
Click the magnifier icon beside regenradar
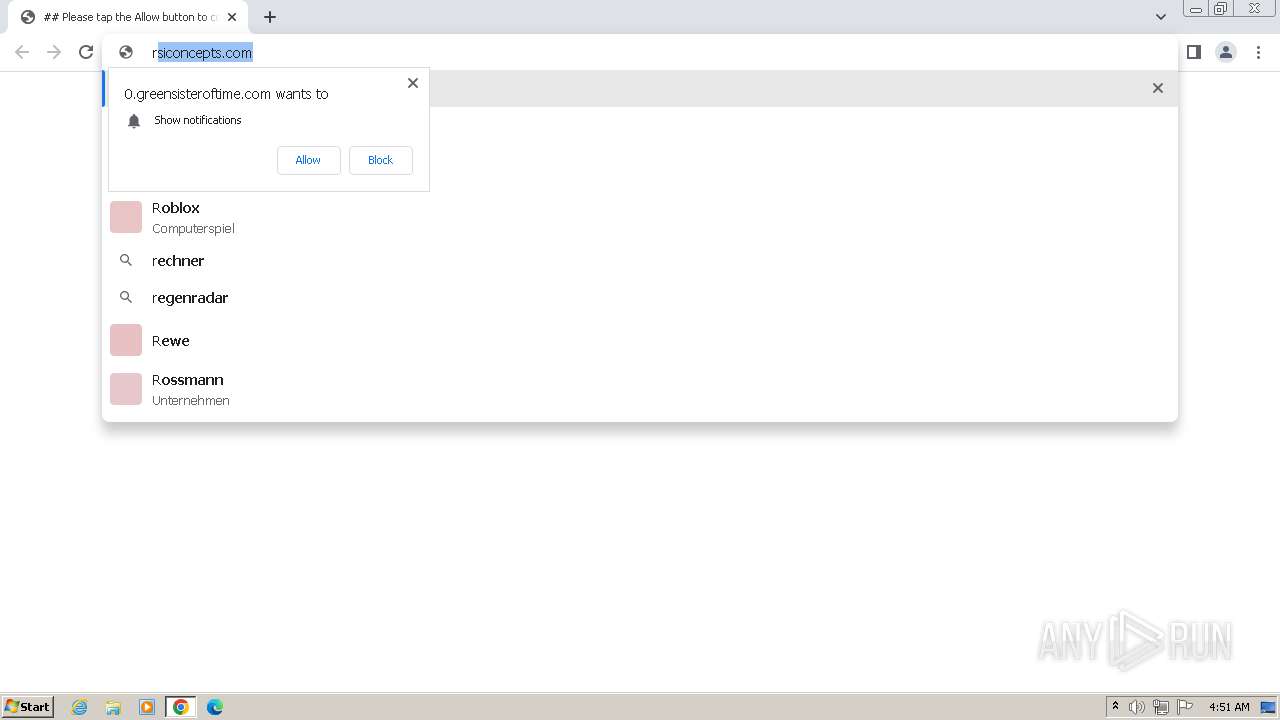tap(126, 297)
